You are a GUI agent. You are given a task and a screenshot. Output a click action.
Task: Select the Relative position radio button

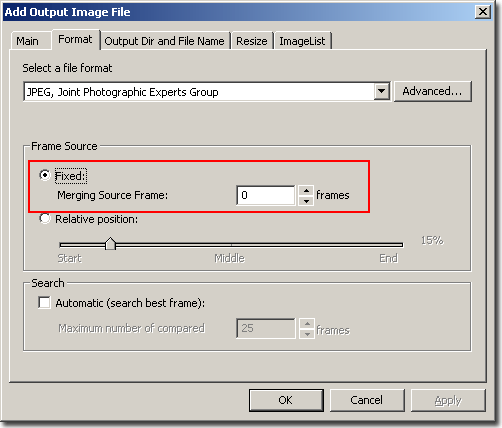coord(45,219)
